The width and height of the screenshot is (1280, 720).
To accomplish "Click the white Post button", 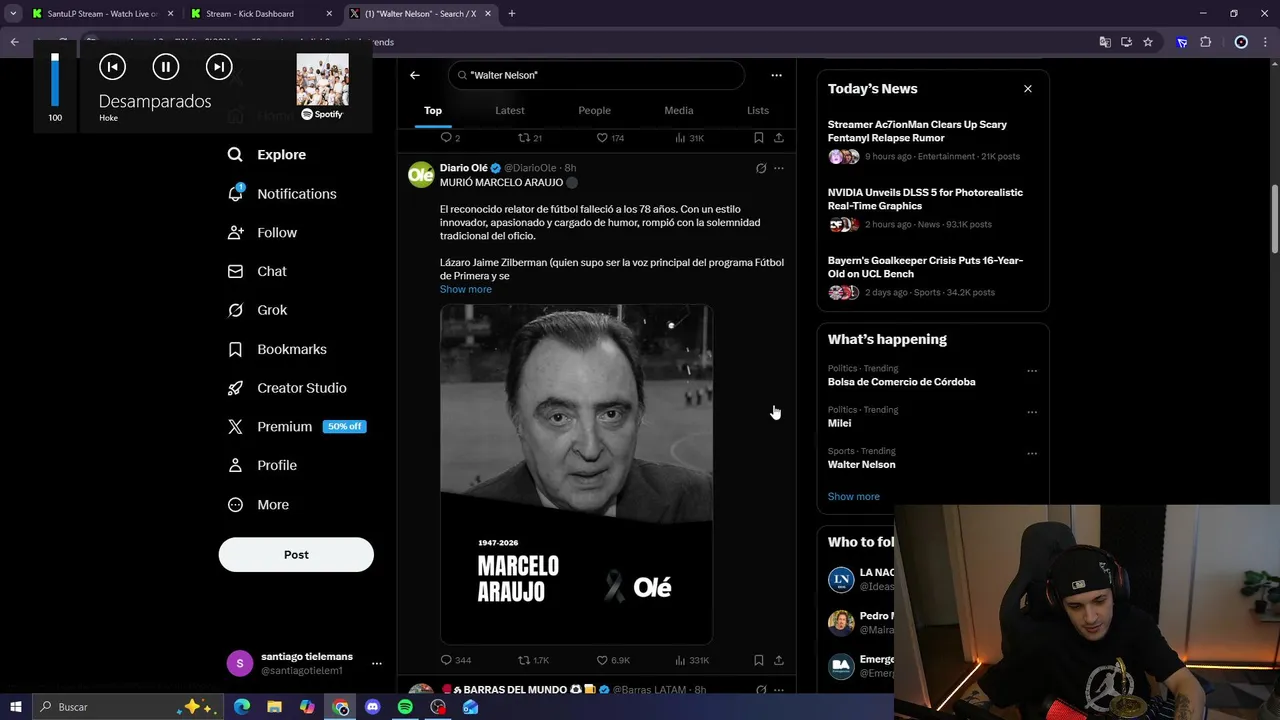I will [x=296, y=555].
